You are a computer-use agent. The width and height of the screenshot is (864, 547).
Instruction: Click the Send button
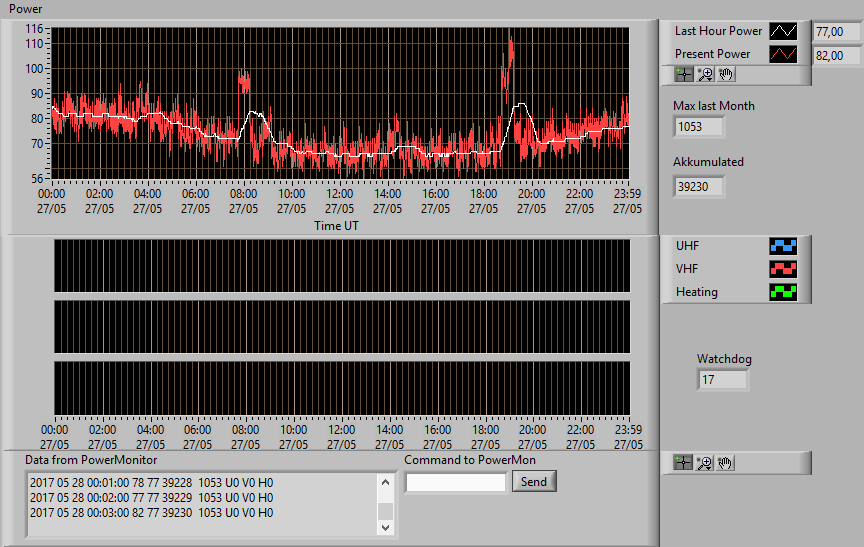(534, 481)
